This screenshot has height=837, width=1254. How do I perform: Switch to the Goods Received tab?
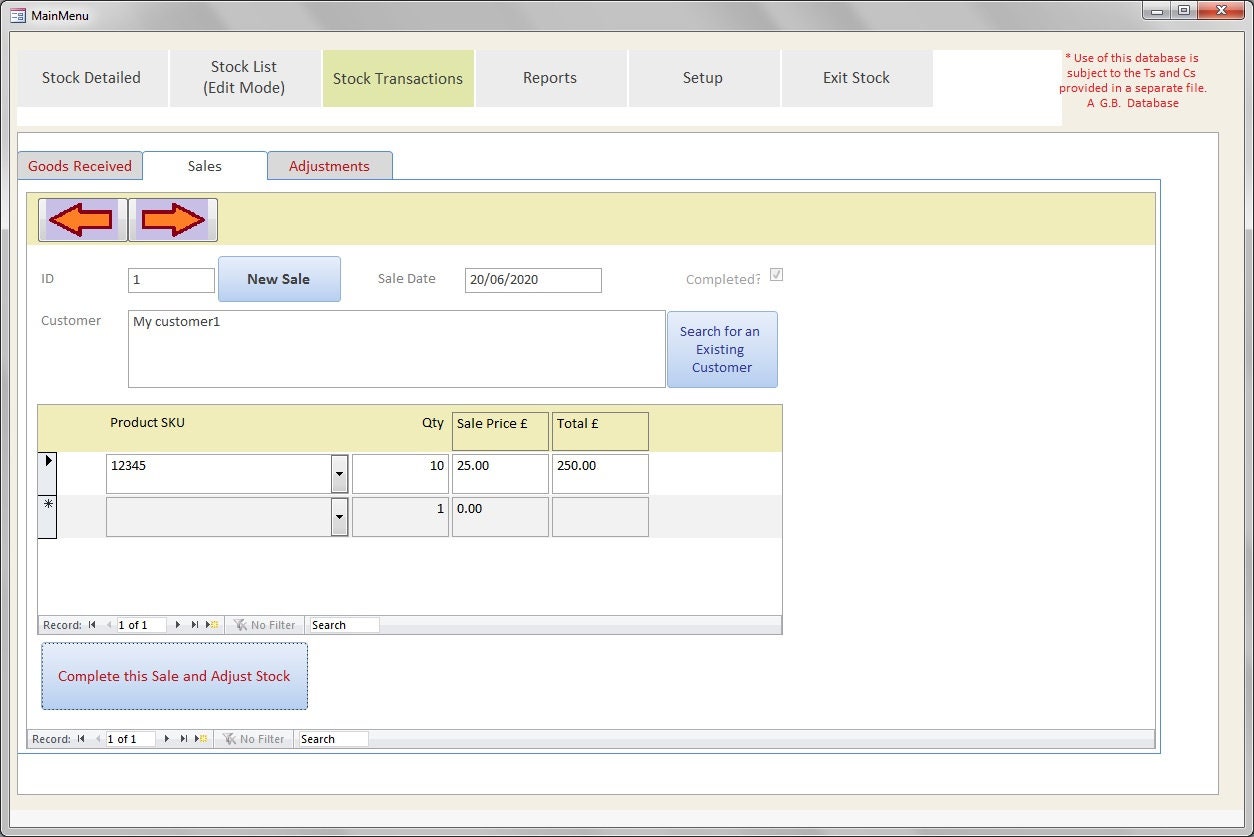pos(79,166)
